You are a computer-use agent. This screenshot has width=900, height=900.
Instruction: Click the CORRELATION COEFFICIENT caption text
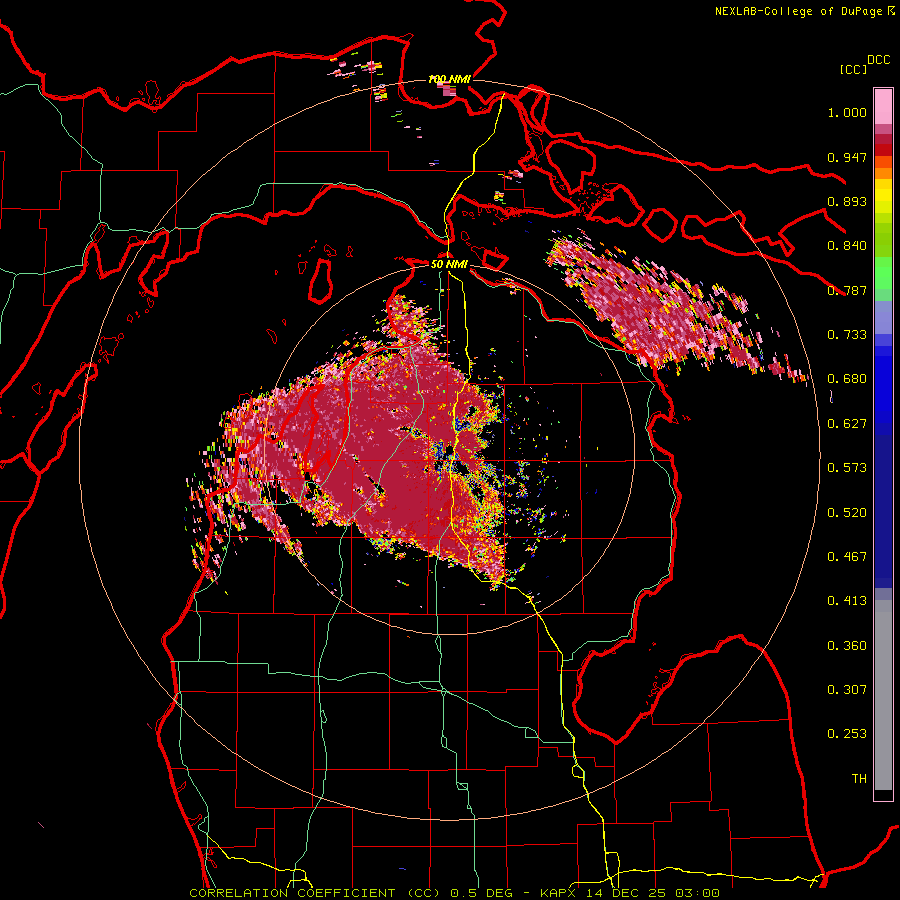coord(292,893)
